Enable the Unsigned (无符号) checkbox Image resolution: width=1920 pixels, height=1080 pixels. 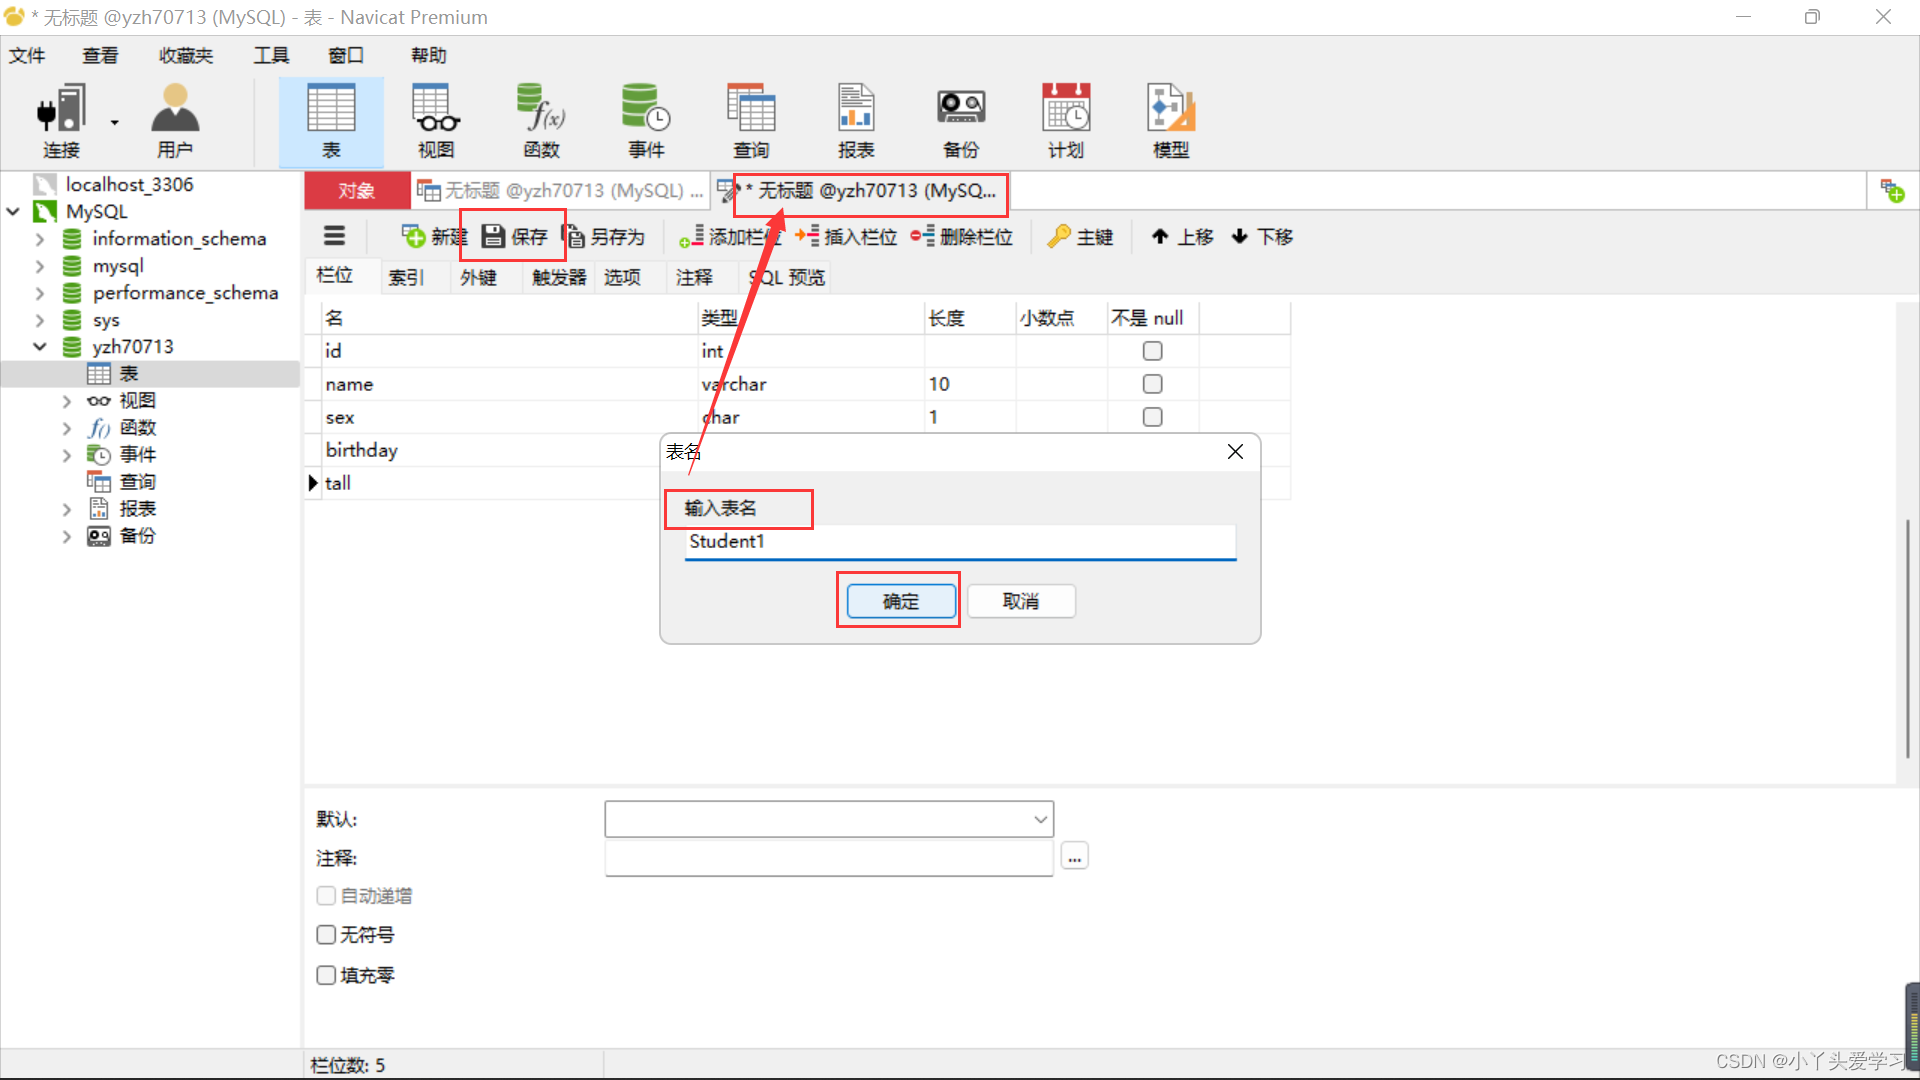(x=326, y=935)
